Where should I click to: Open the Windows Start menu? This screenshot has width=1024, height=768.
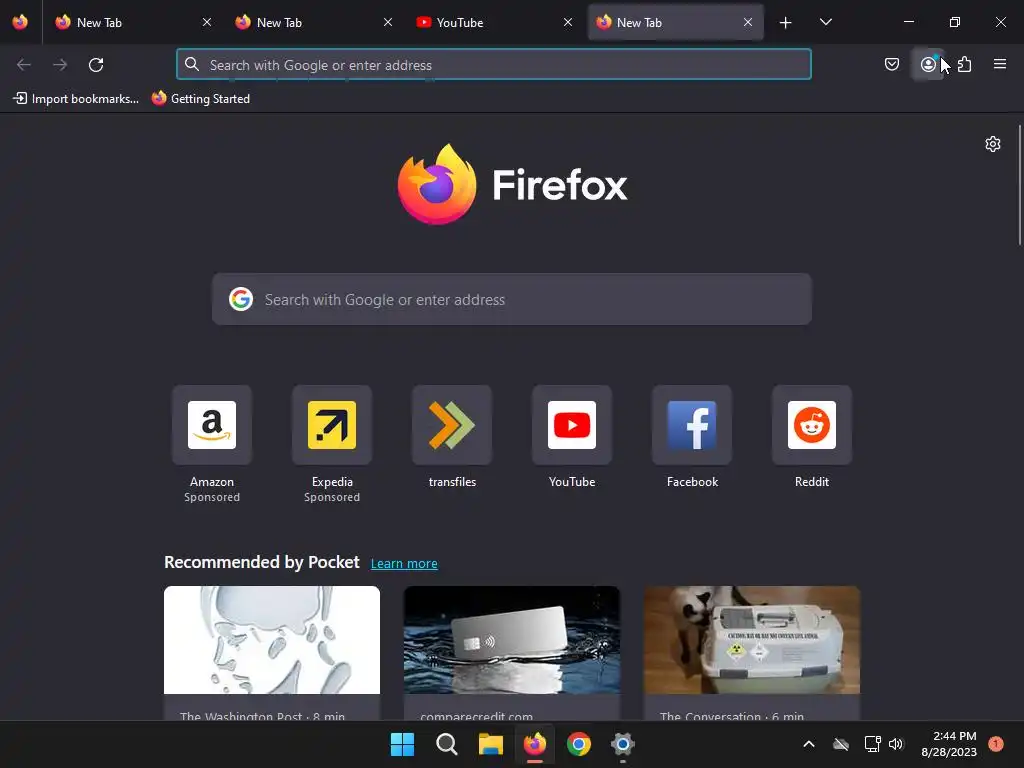(x=402, y=744)
